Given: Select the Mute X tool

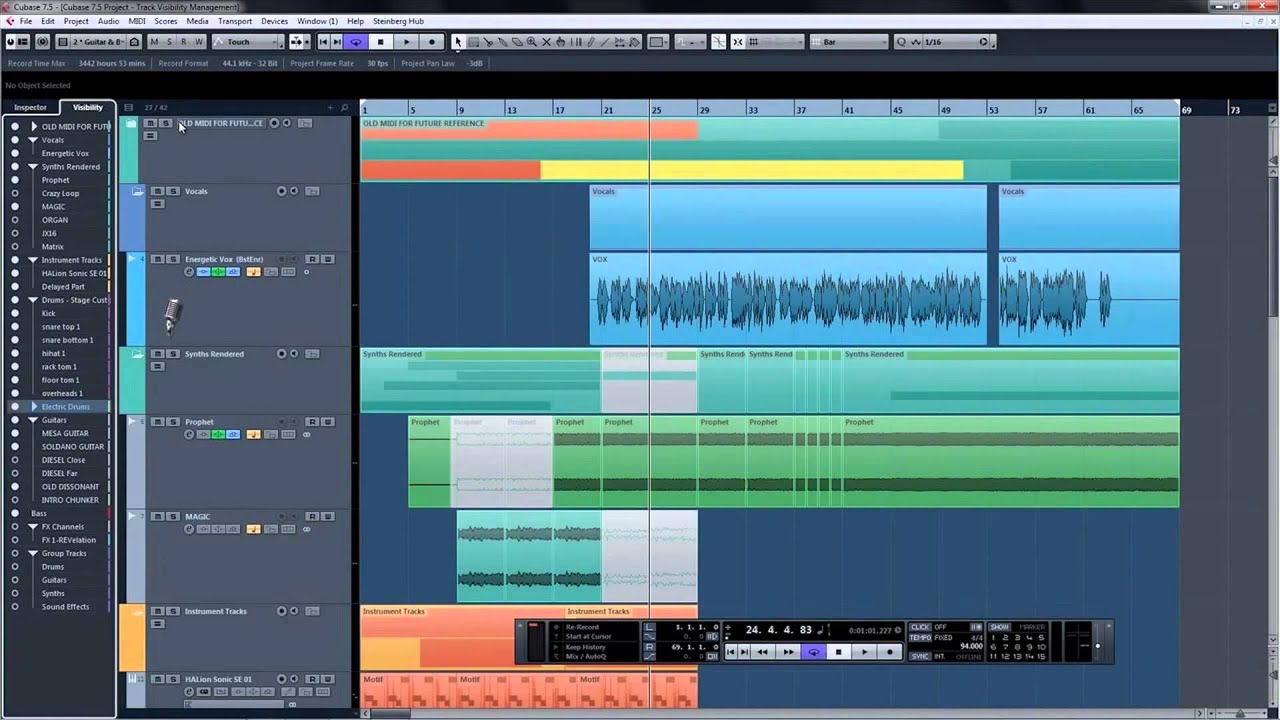Looking at the screenshot, I should point(546,42).
